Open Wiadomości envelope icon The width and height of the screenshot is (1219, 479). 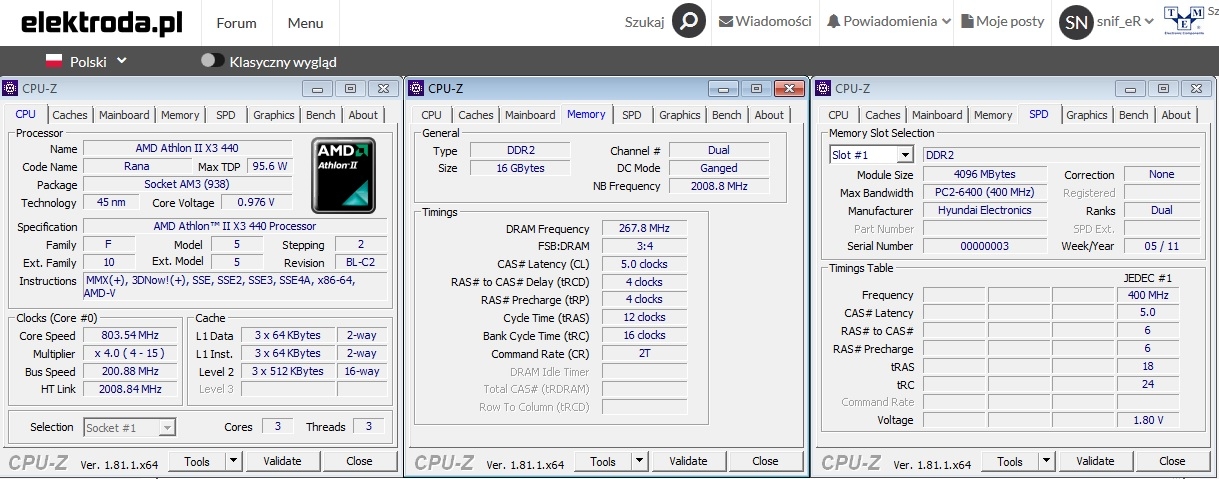(x=726, y=21)
